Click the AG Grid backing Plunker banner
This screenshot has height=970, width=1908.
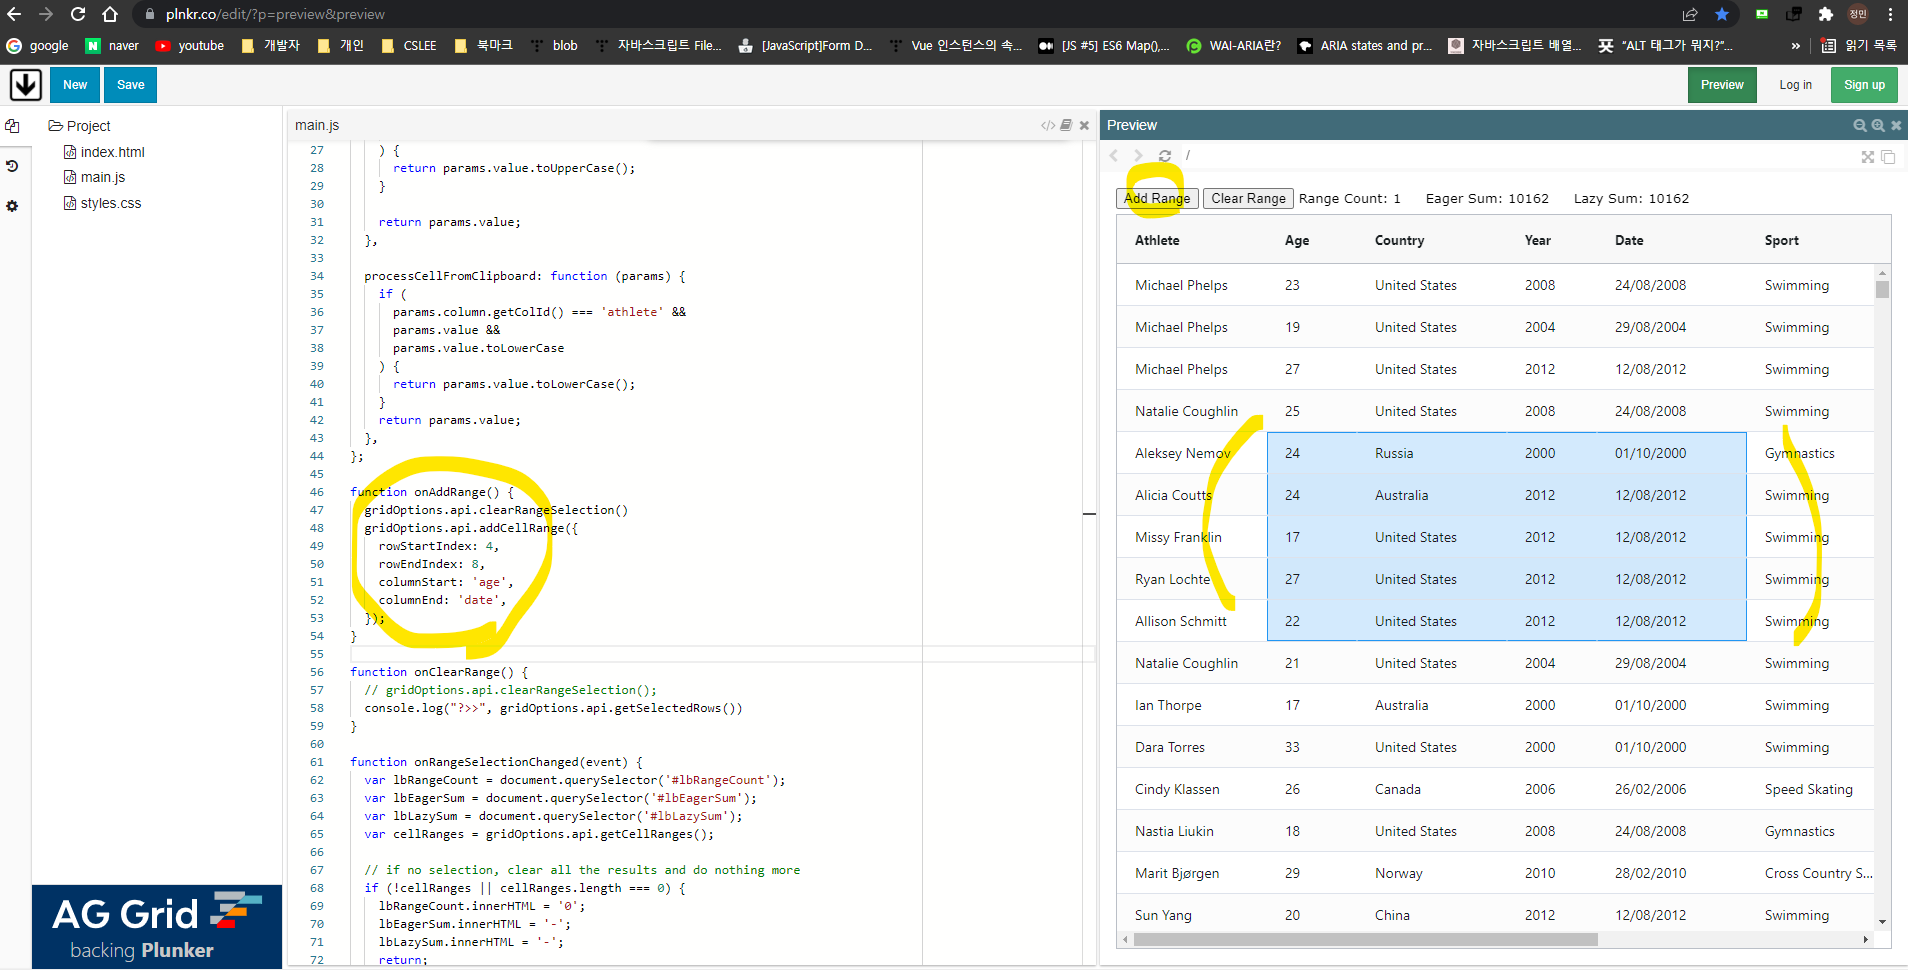(x=157, y=927)
